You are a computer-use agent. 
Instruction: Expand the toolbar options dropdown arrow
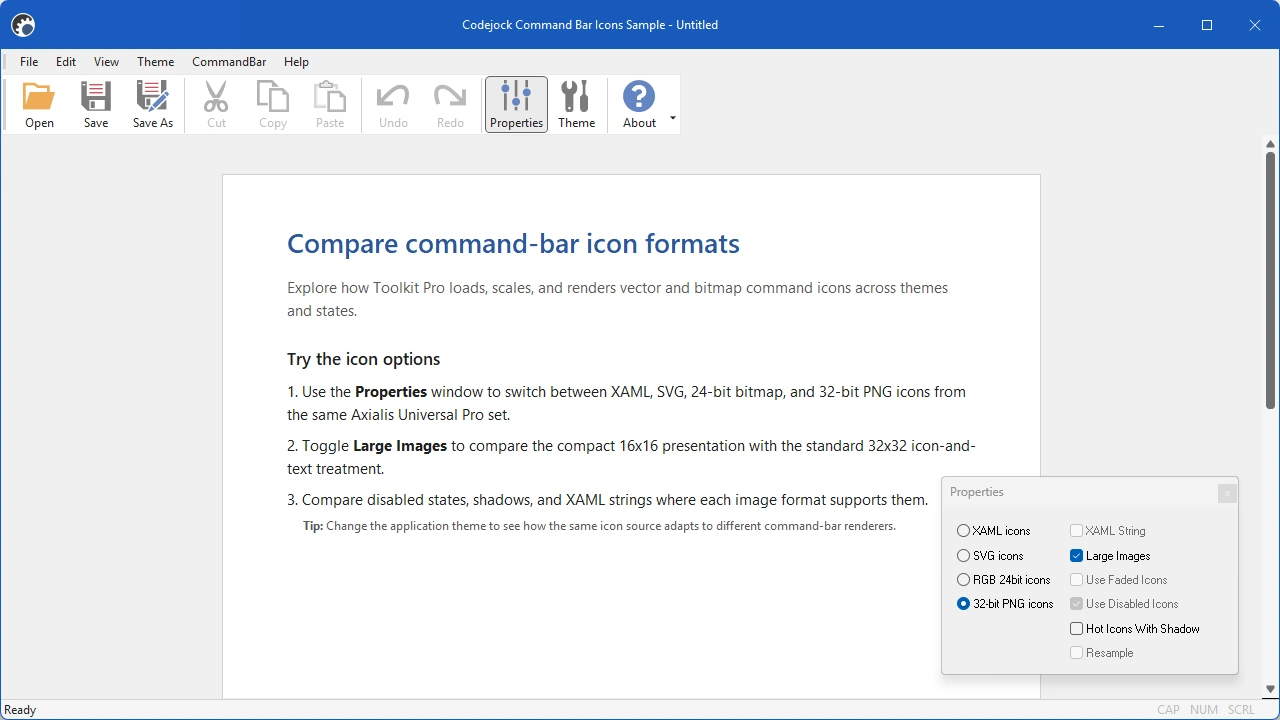click(673, 117)
